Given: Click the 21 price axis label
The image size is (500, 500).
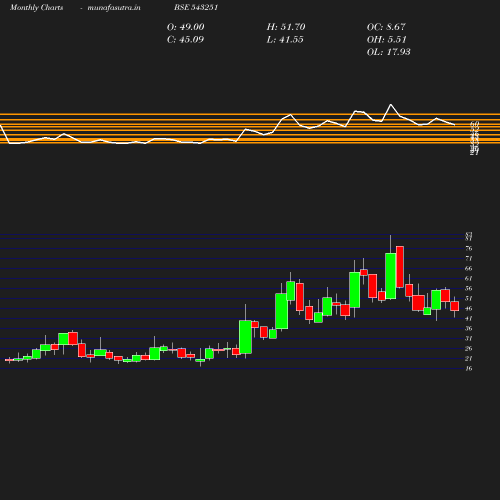Looking at the screenshot, I should 469,358.
